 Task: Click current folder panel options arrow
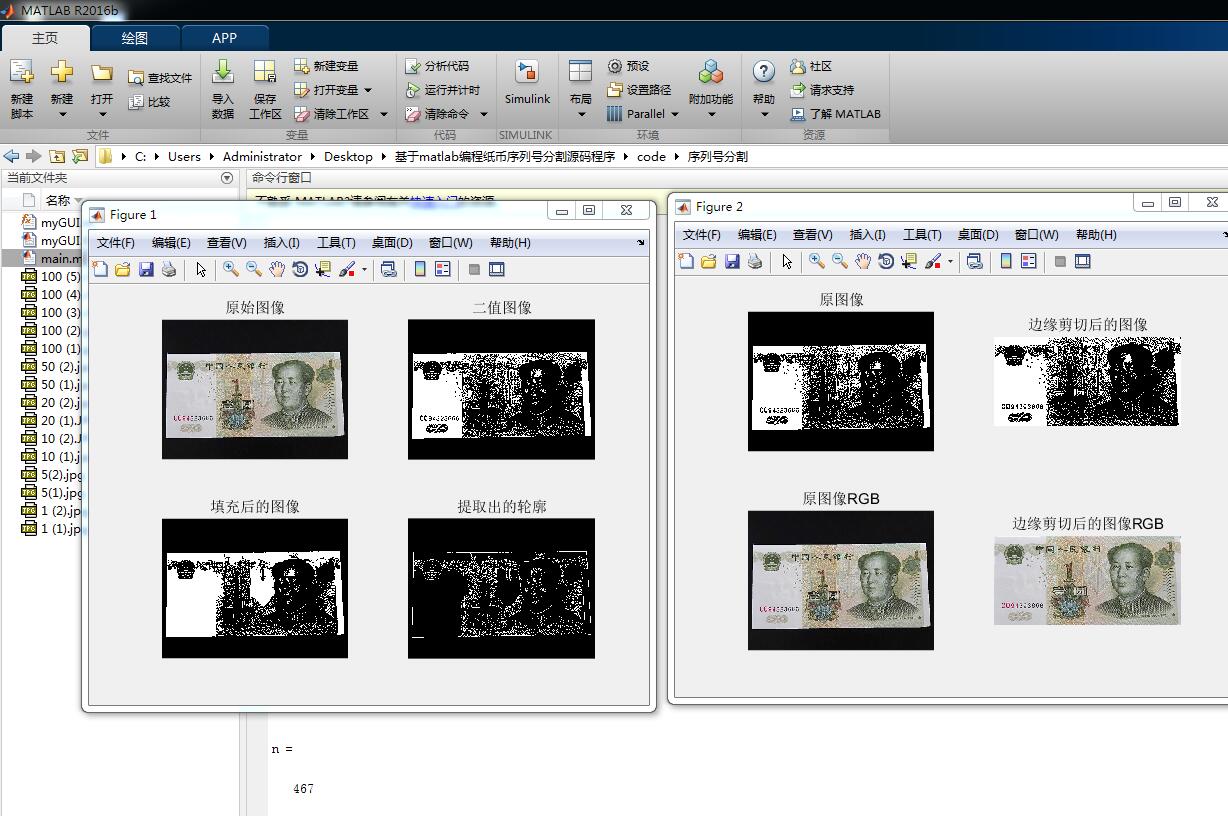(x=227, y=178)
